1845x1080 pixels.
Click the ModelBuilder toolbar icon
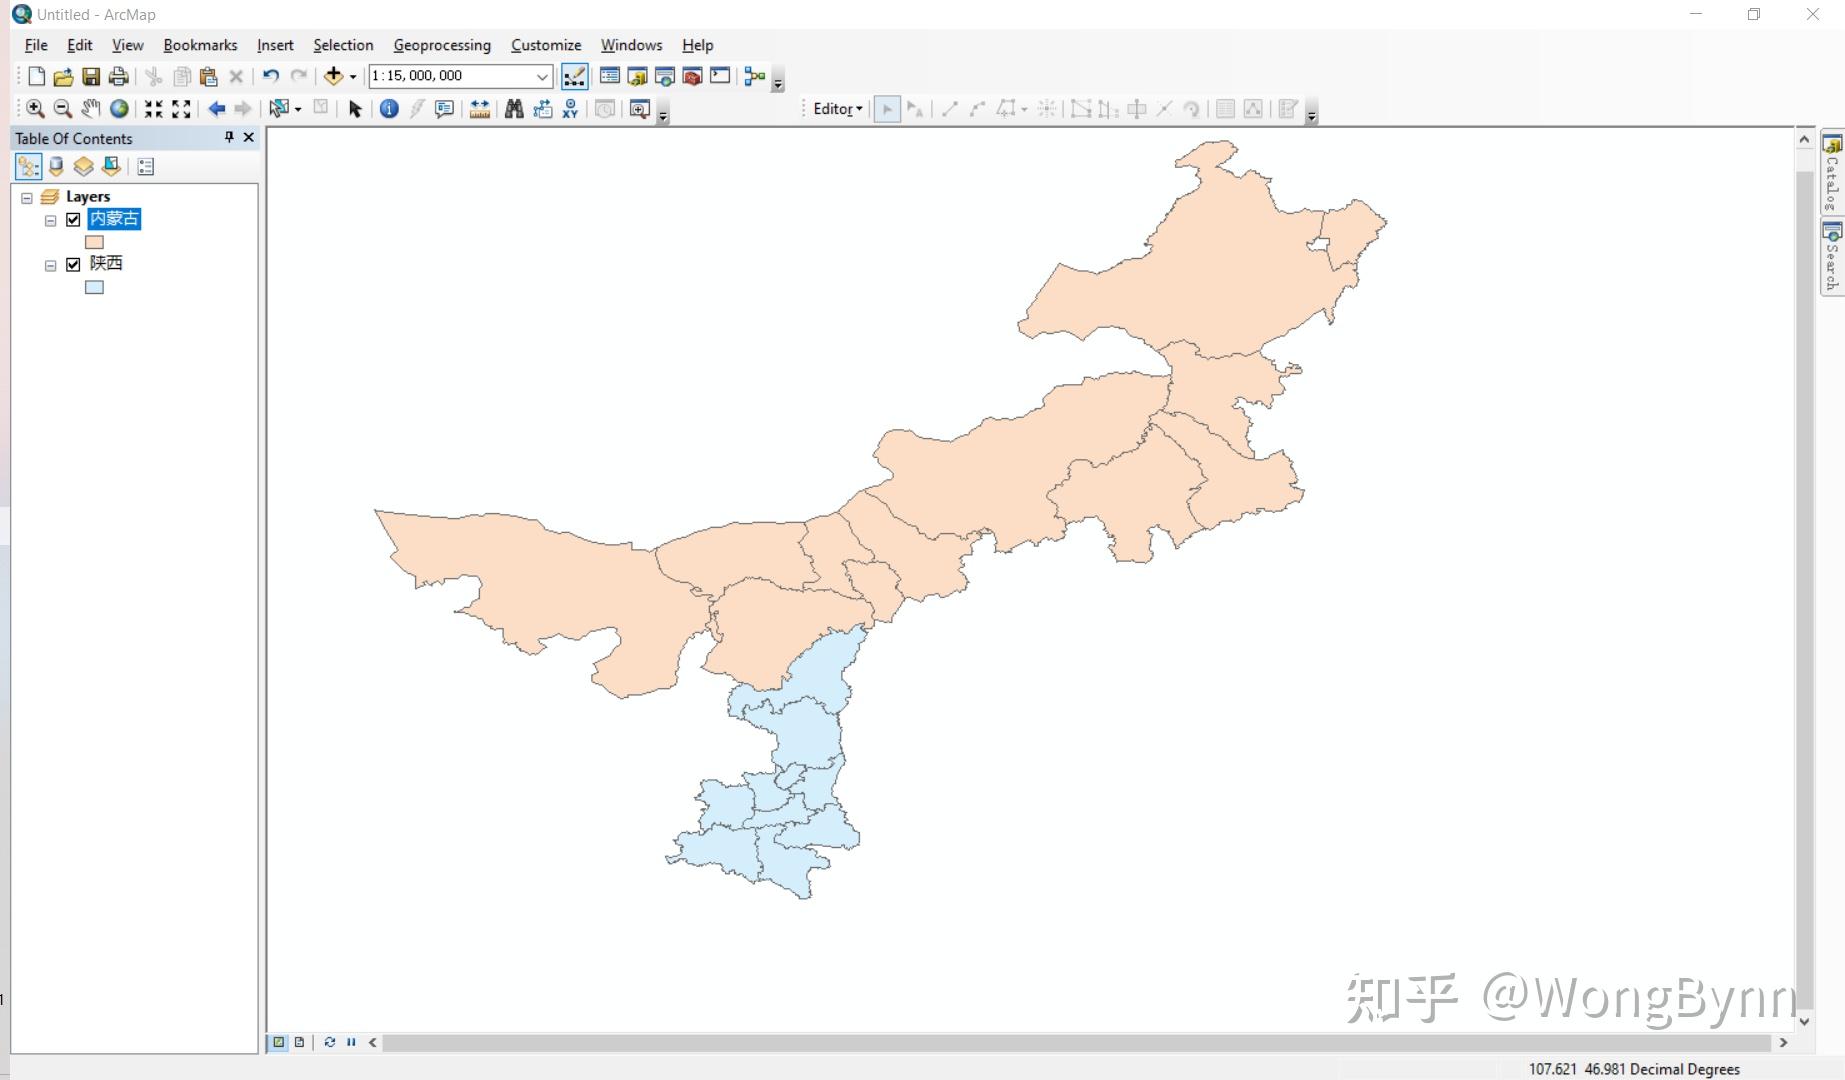click(x=754, y=76)
